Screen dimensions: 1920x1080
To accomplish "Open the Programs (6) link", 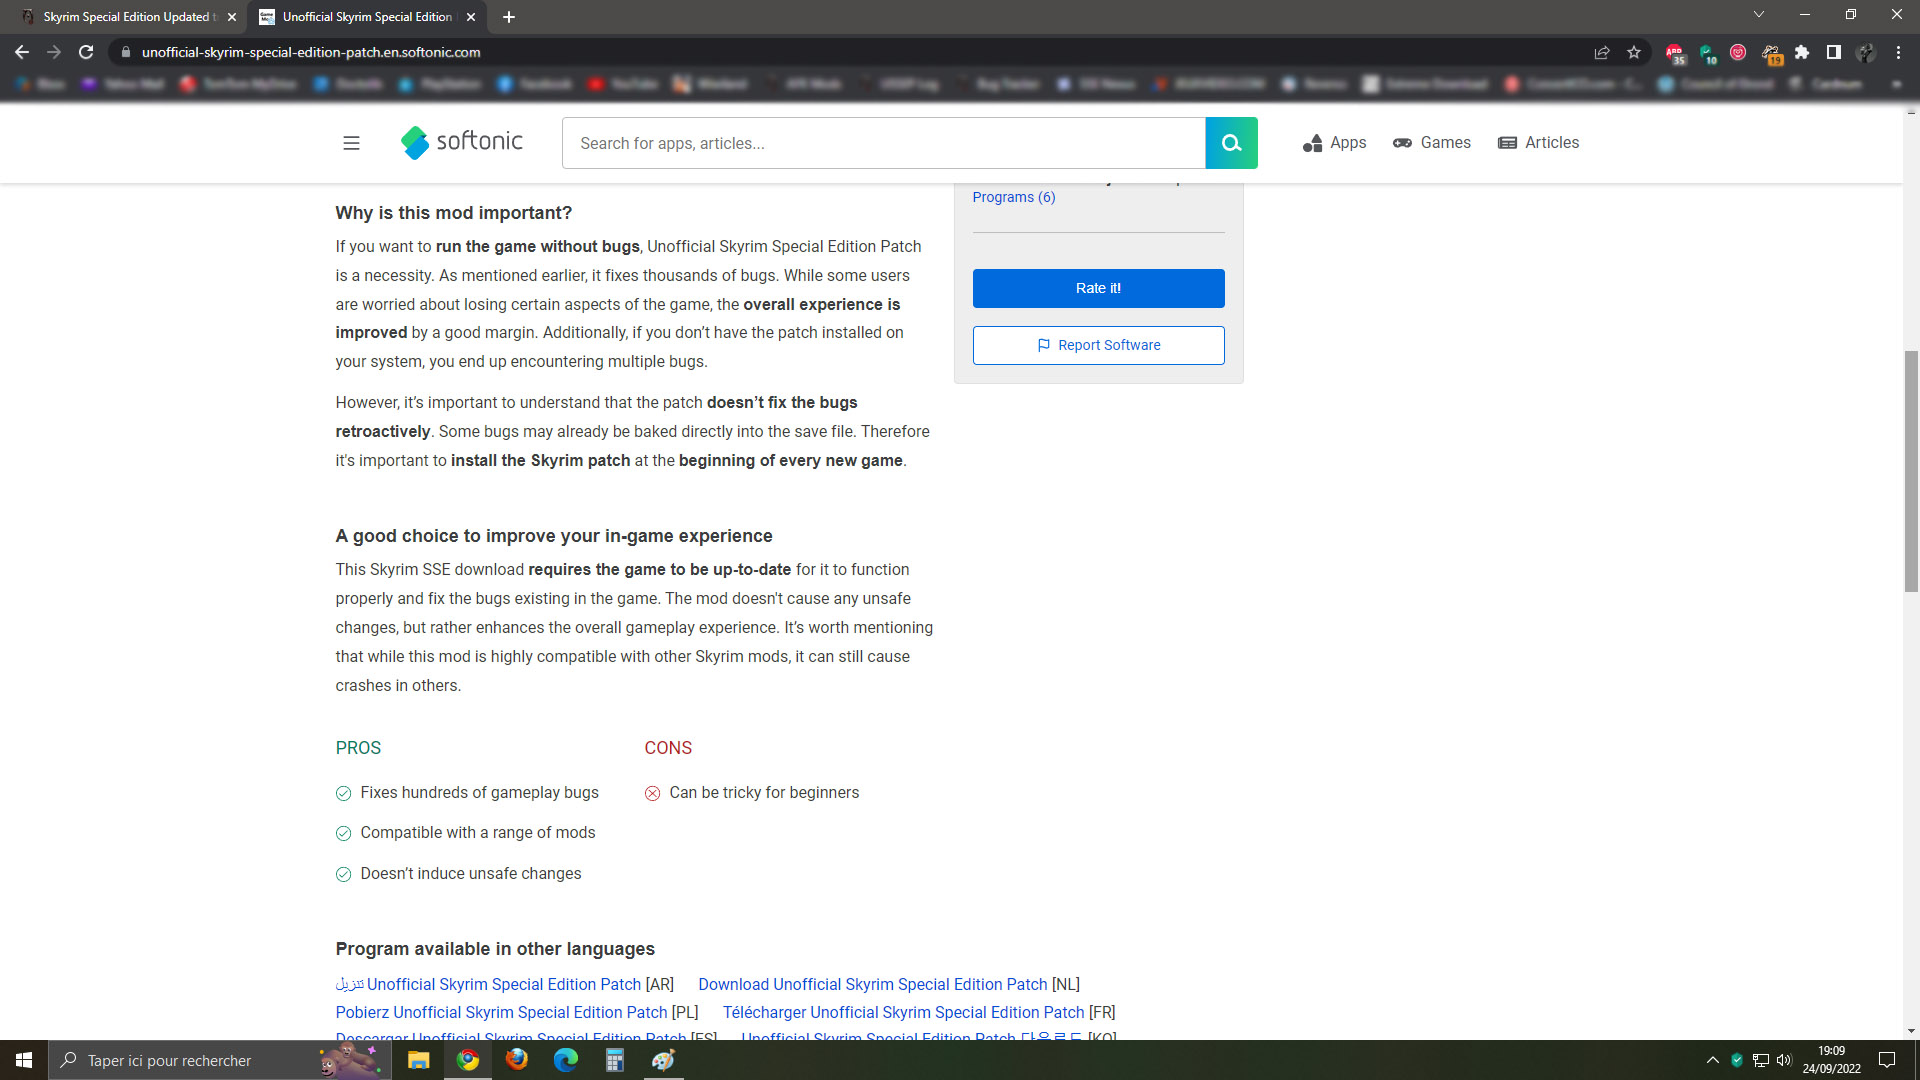I will coord(1014,197).
